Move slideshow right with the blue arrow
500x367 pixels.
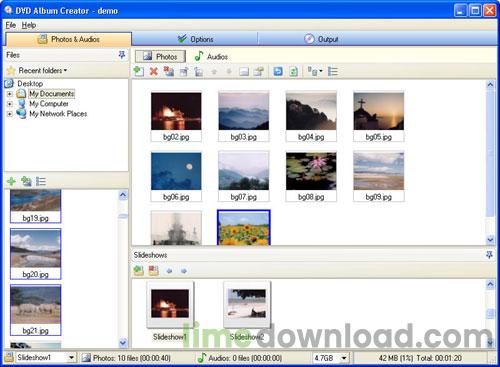point(184,271)
